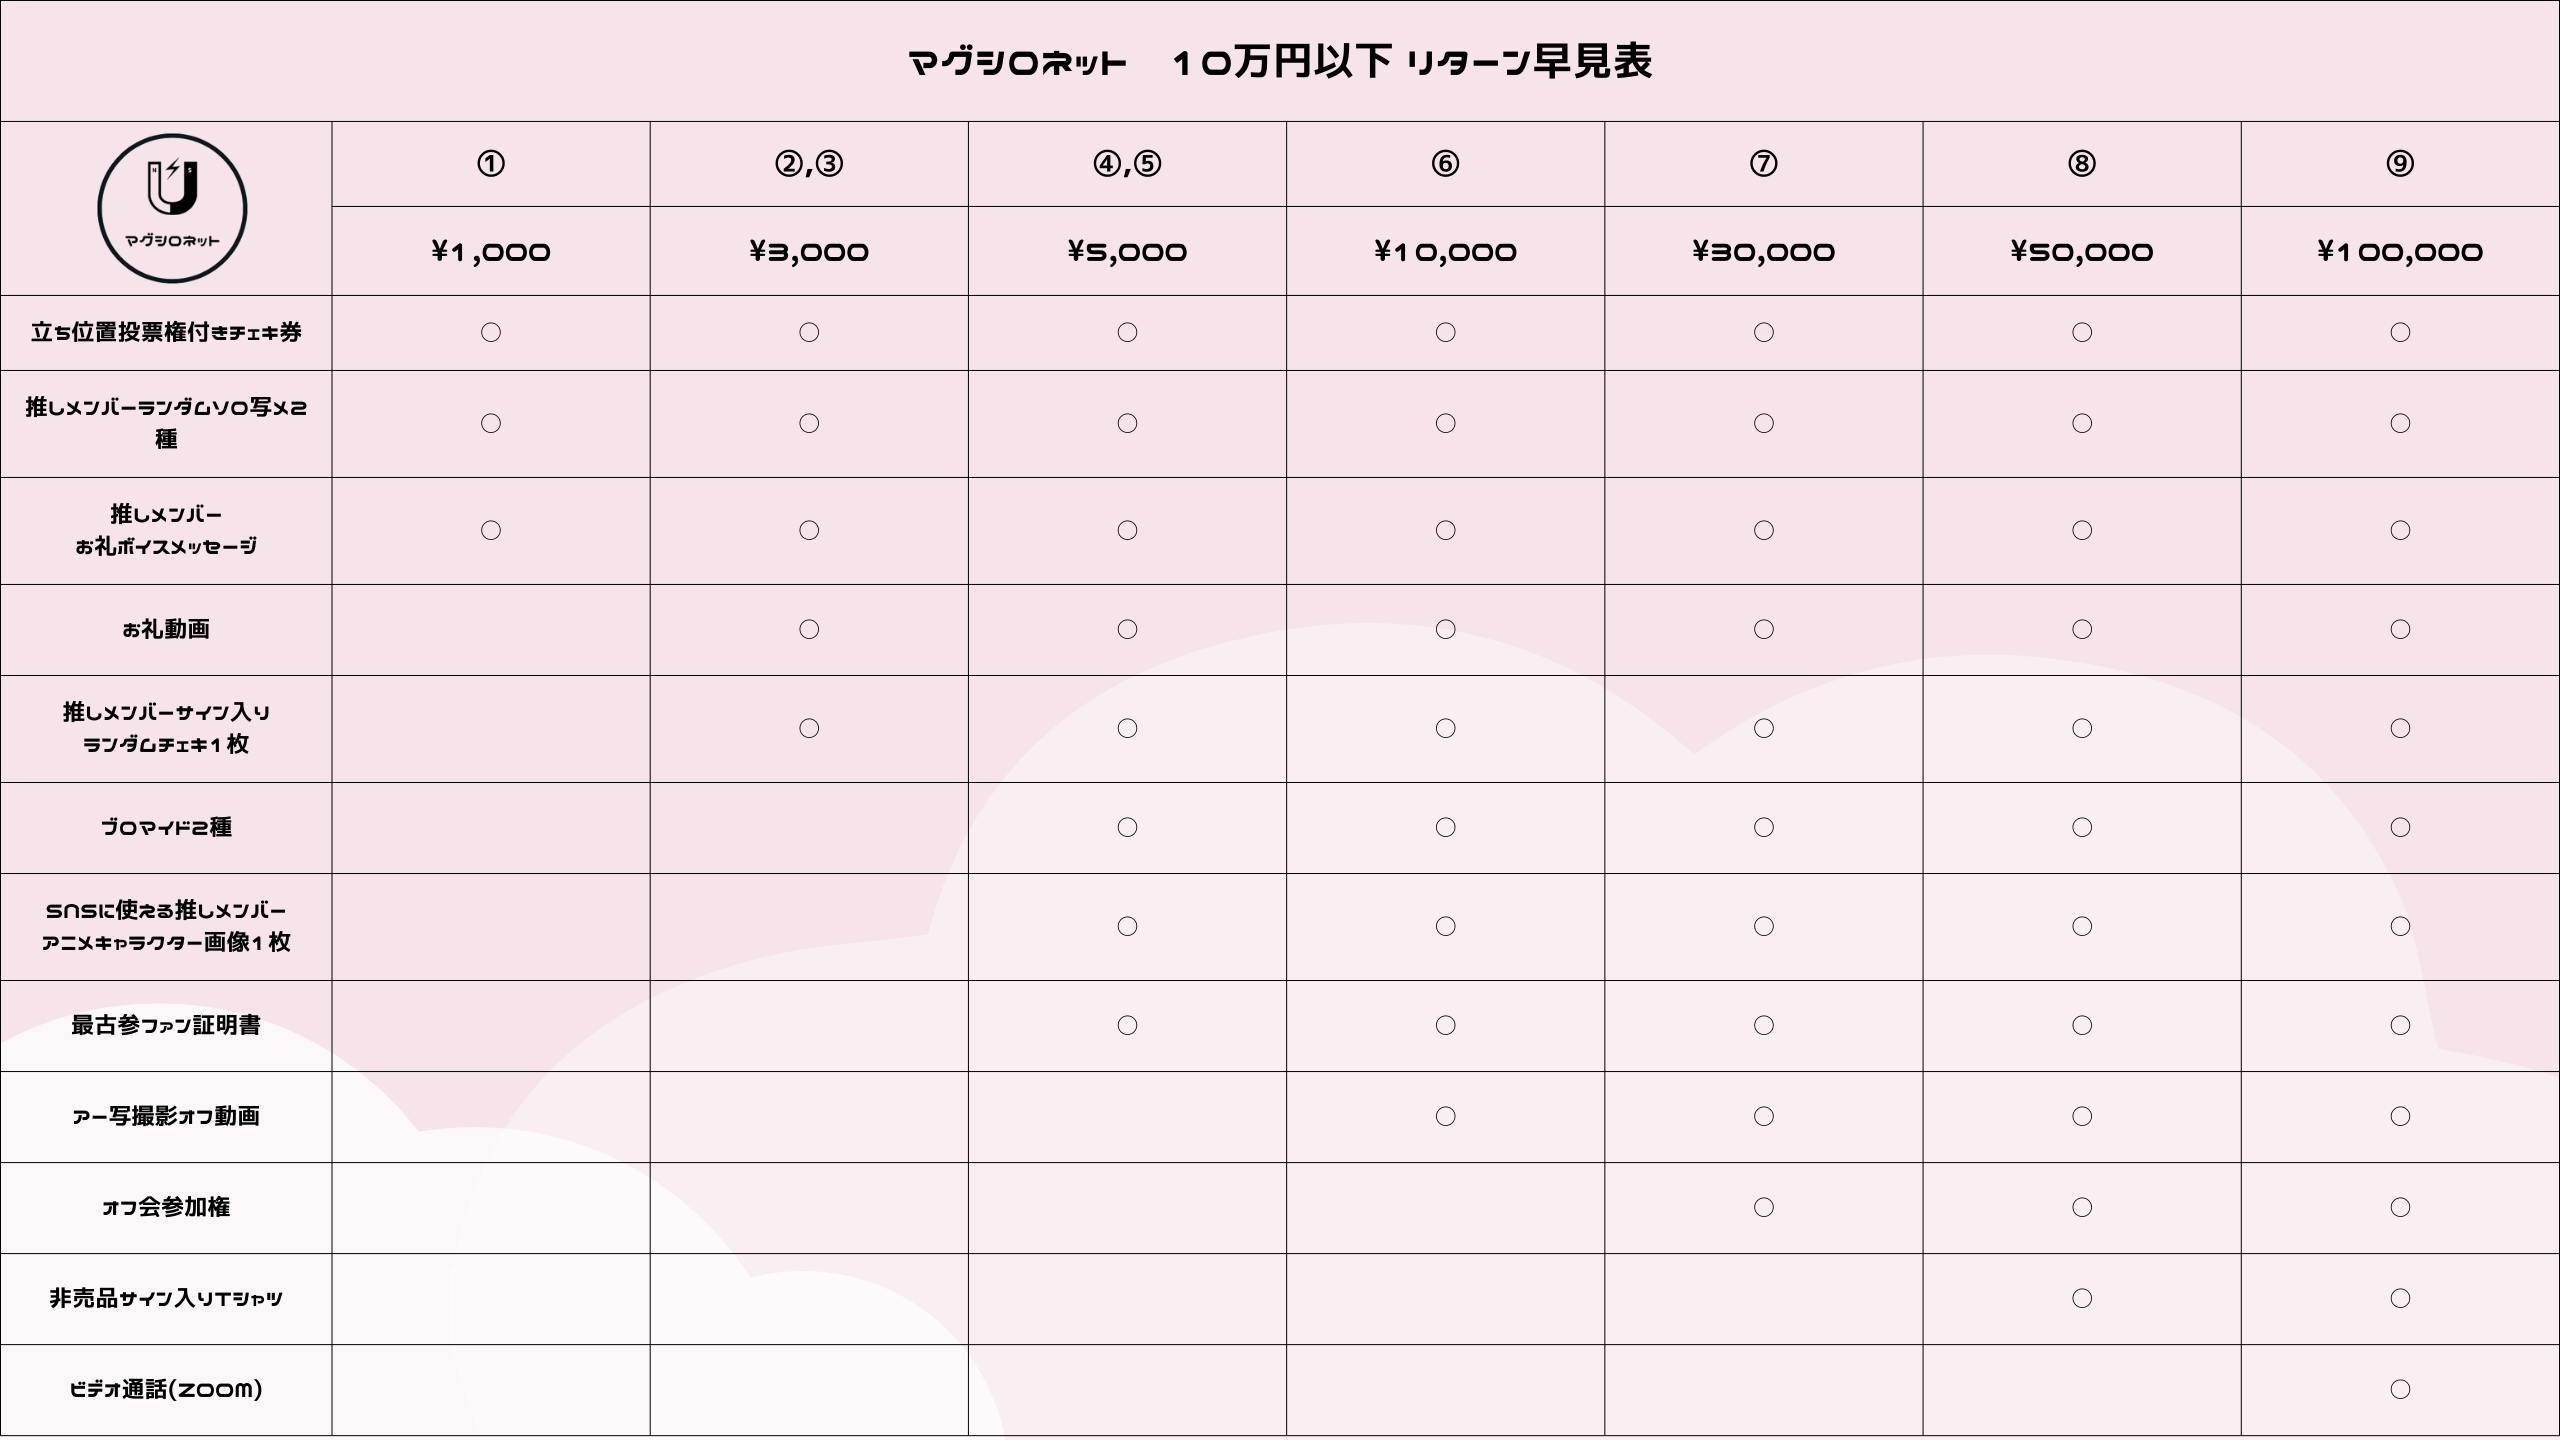This screenshot has width=2560, height=1440.
Task: Click the circled number ⑨ header
Action: pyautogui.click(x=2399, y=164)
